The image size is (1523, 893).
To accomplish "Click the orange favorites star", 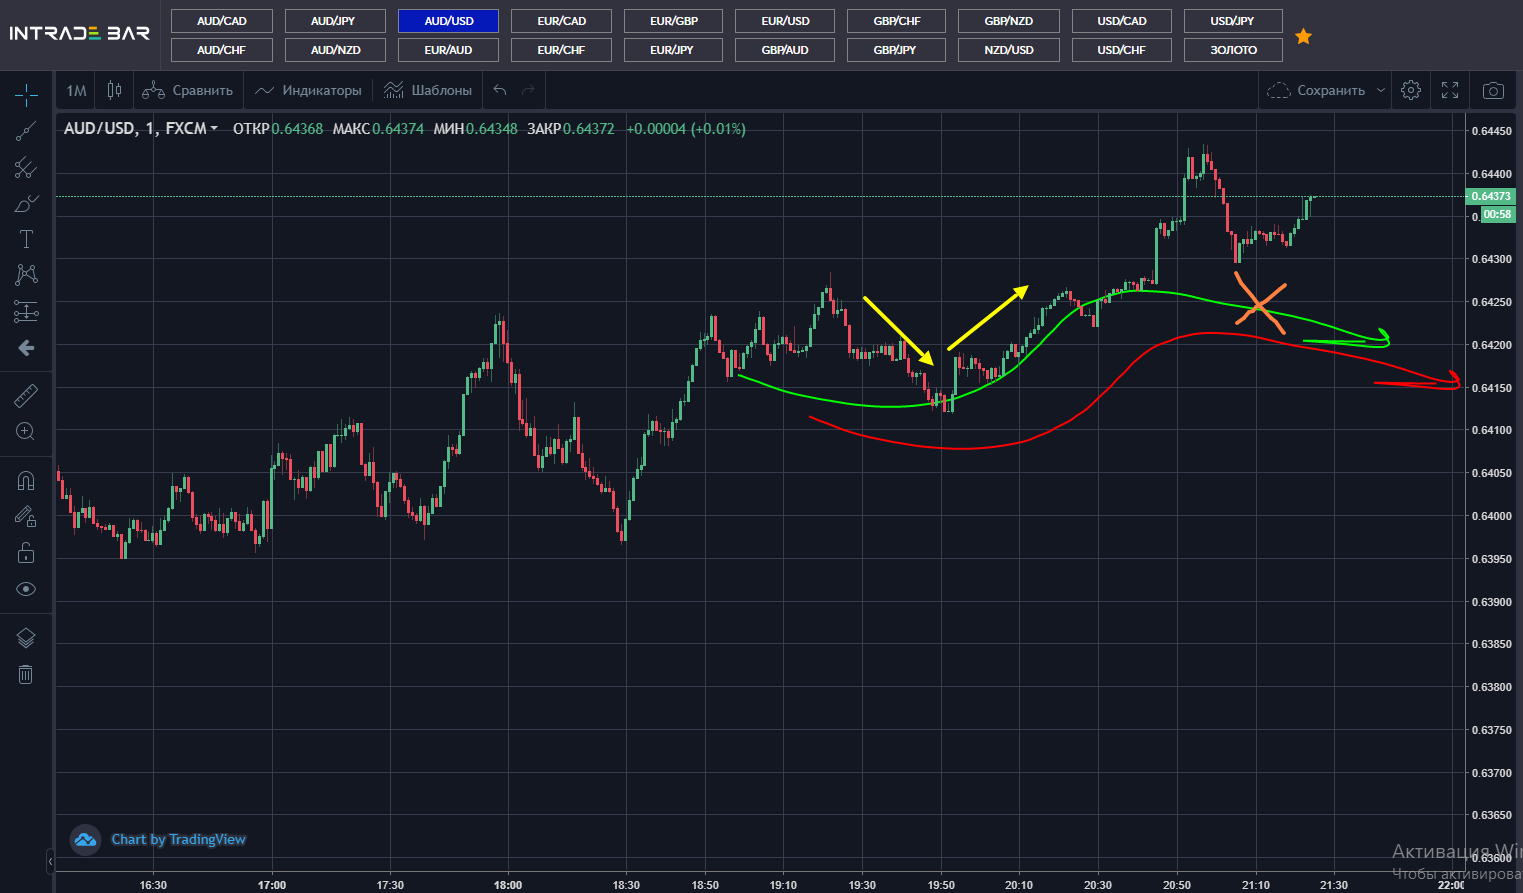I will (x=1303, y=36).
